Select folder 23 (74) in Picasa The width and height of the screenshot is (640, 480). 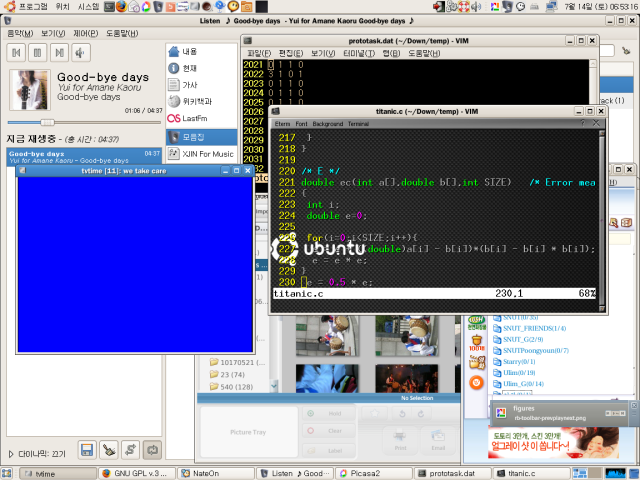[x=232, y=375]
